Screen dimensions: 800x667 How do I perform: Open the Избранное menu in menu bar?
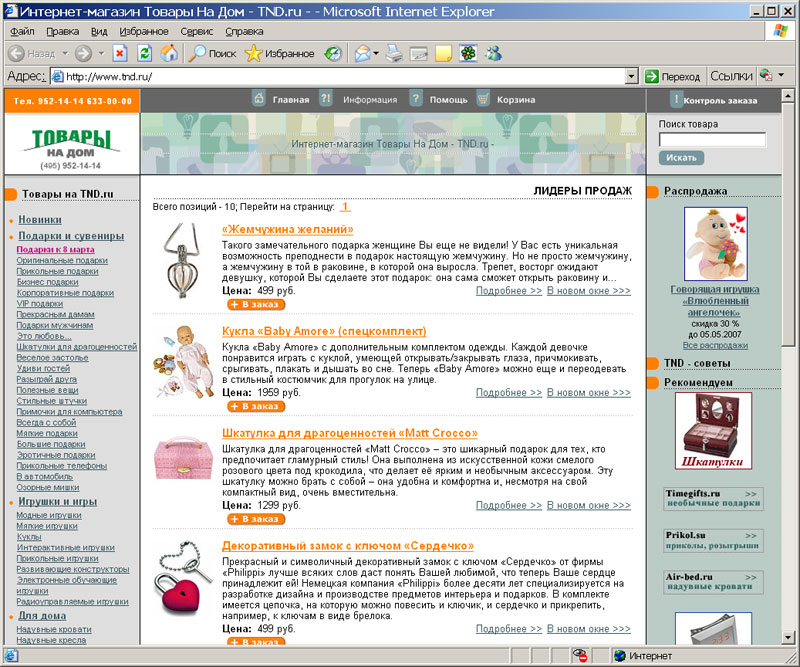pos(144,31)
